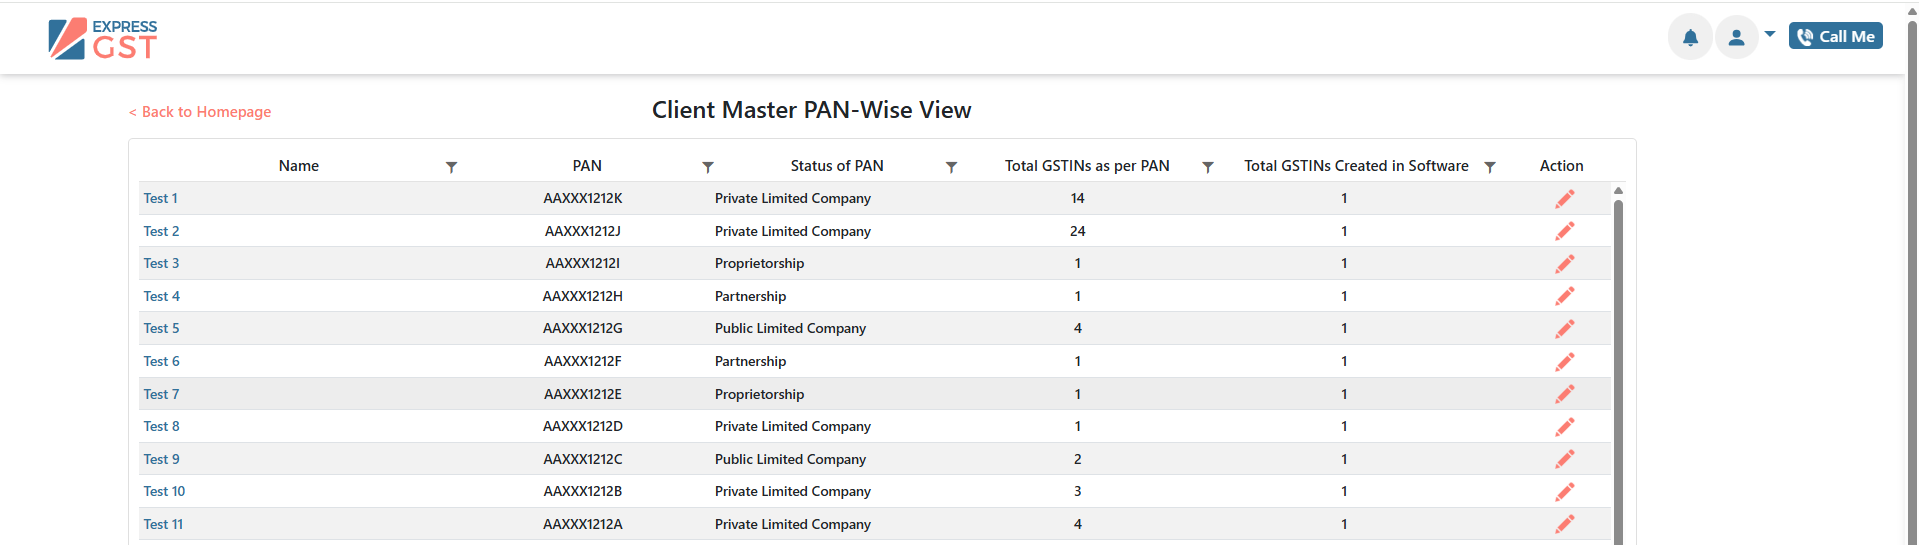Expand the profile dropdown arrow
This screenshot has height=545, width=1919.
coord(1770,34)
